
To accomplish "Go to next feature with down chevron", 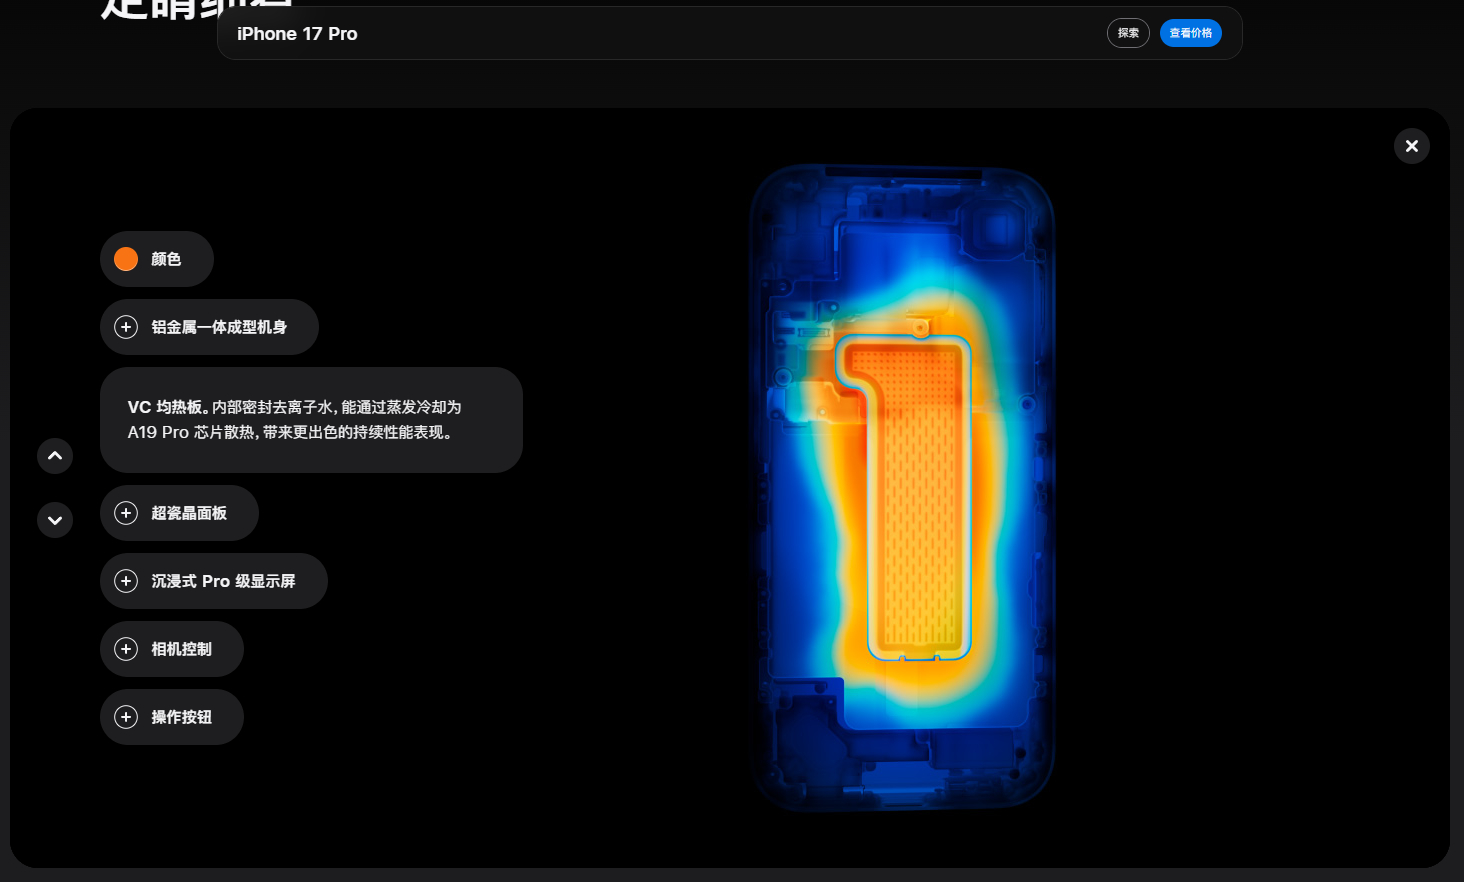I will [55, 520].
